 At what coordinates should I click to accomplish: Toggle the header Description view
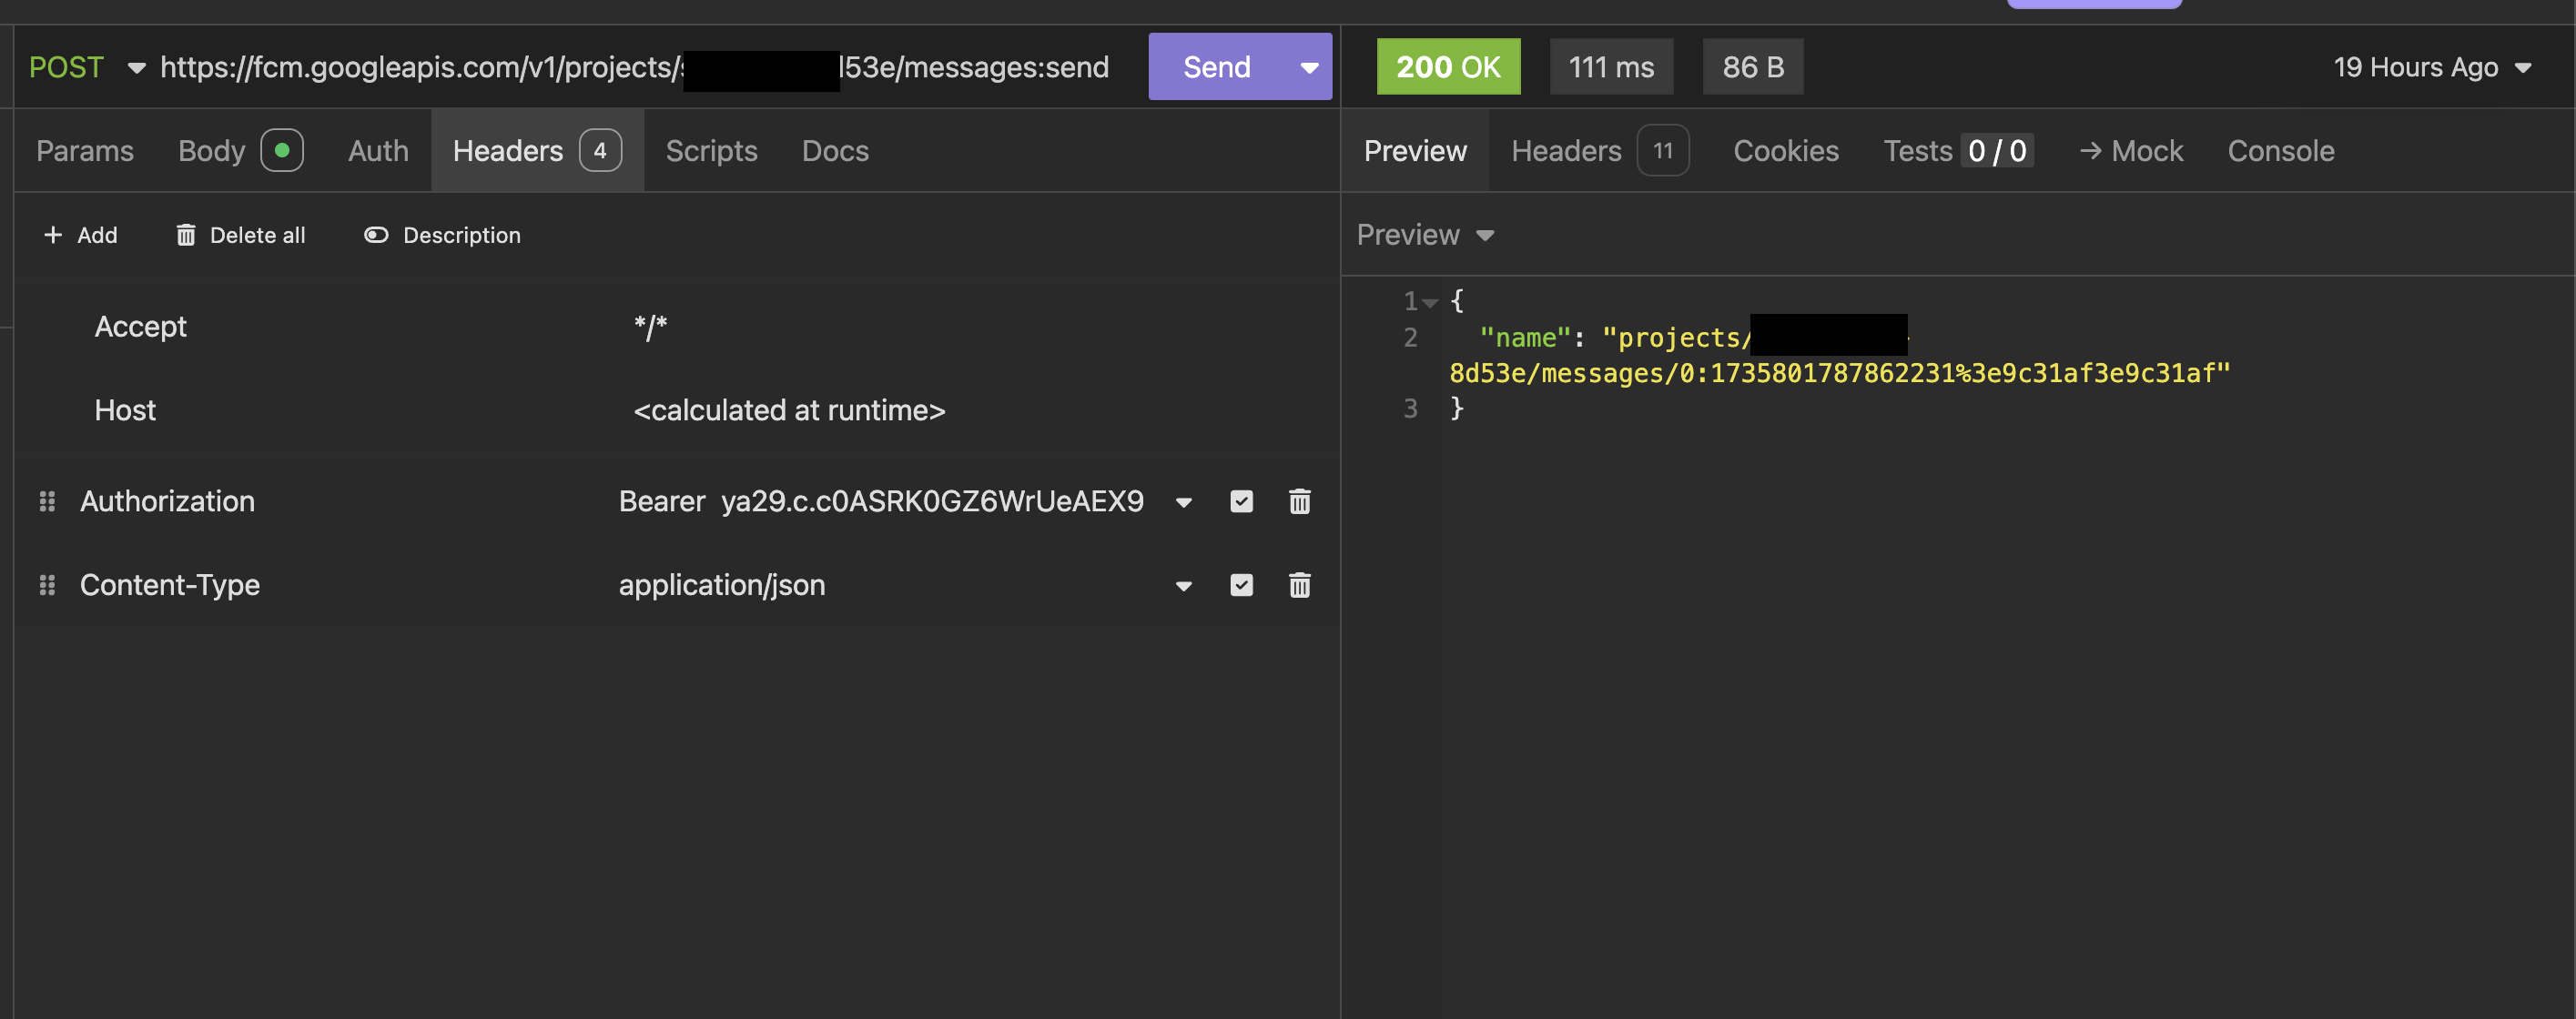pyautogui.click(x=442, y=235)
